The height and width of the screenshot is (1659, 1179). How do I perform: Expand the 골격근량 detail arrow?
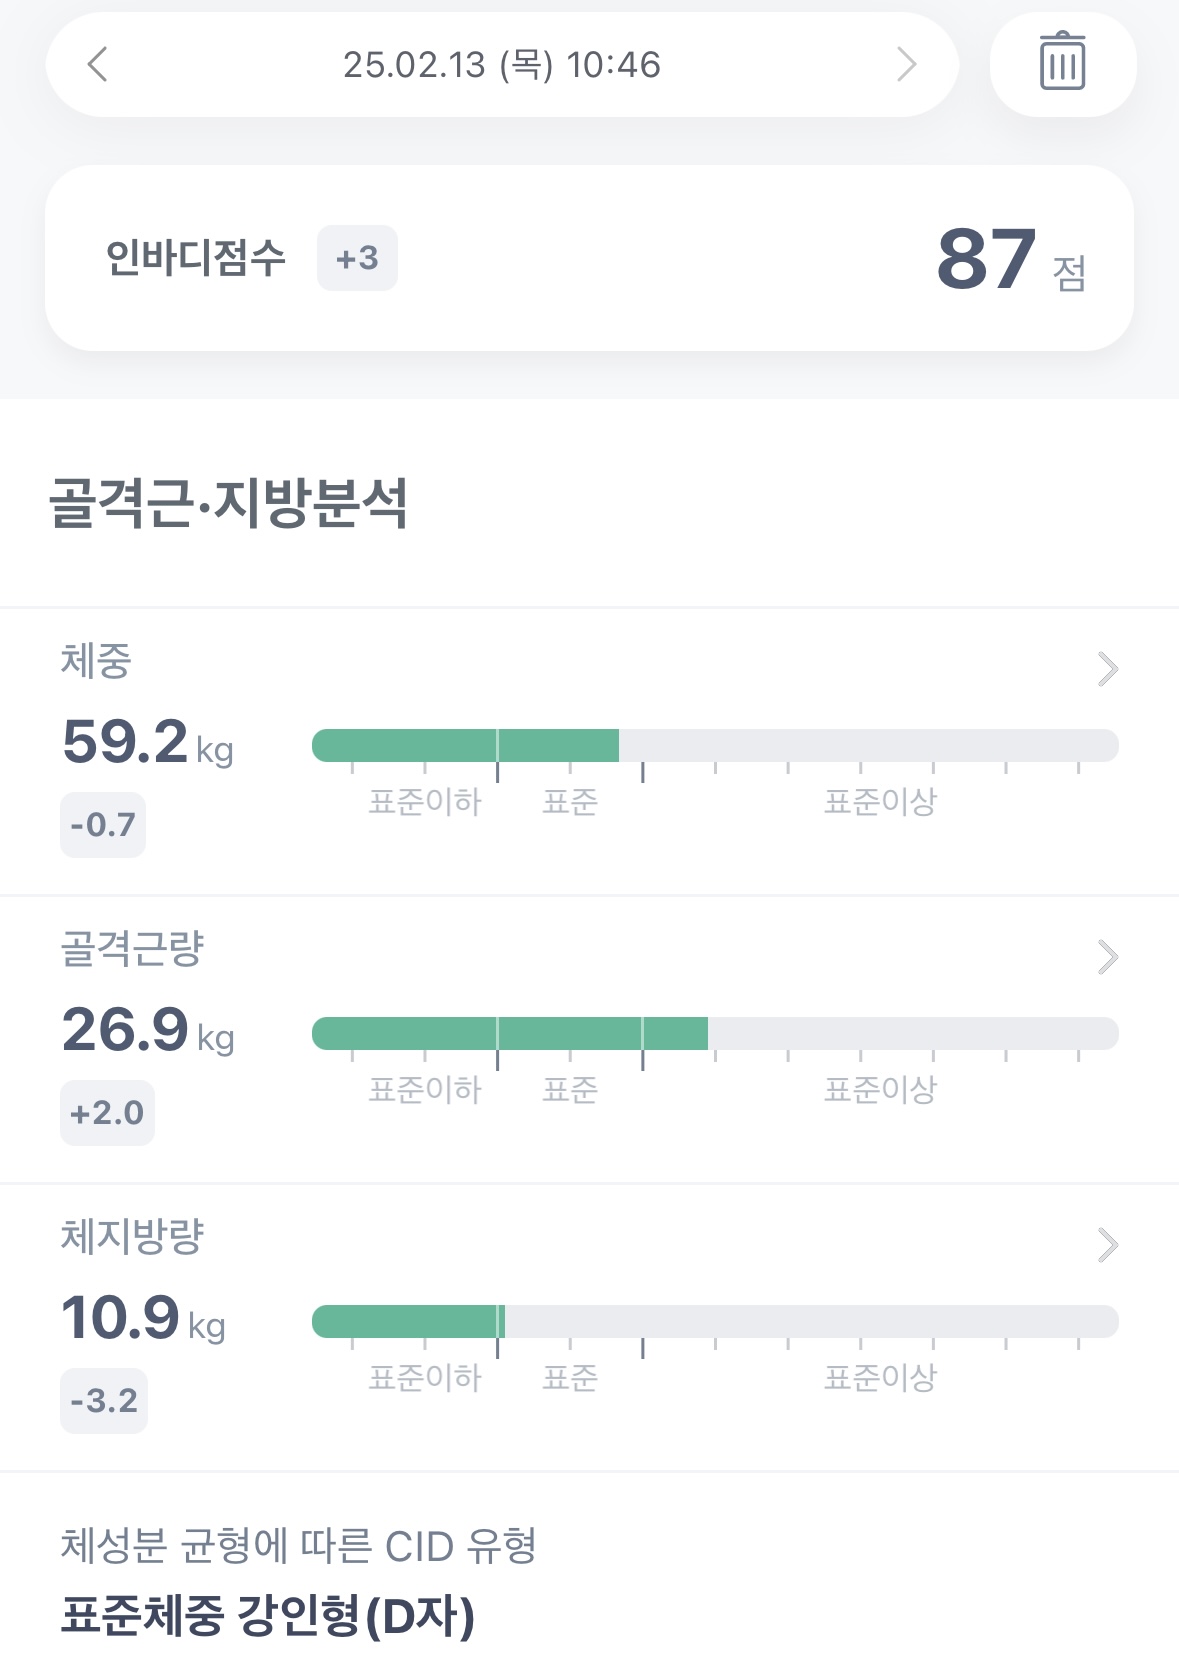tap(1107, 957)
